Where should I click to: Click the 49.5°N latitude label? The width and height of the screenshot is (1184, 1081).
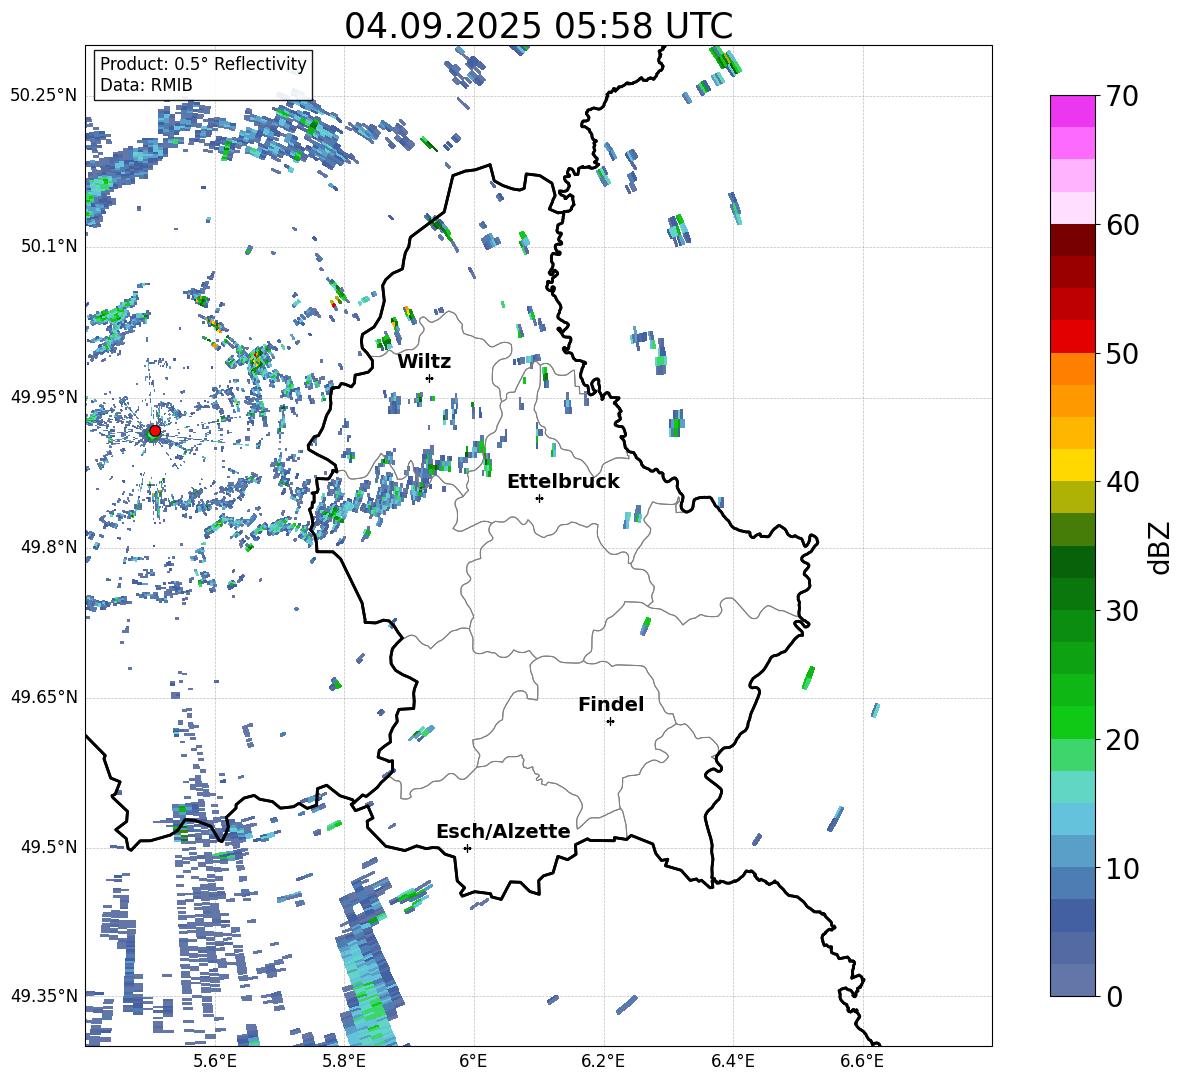click(x=49, y=846)
